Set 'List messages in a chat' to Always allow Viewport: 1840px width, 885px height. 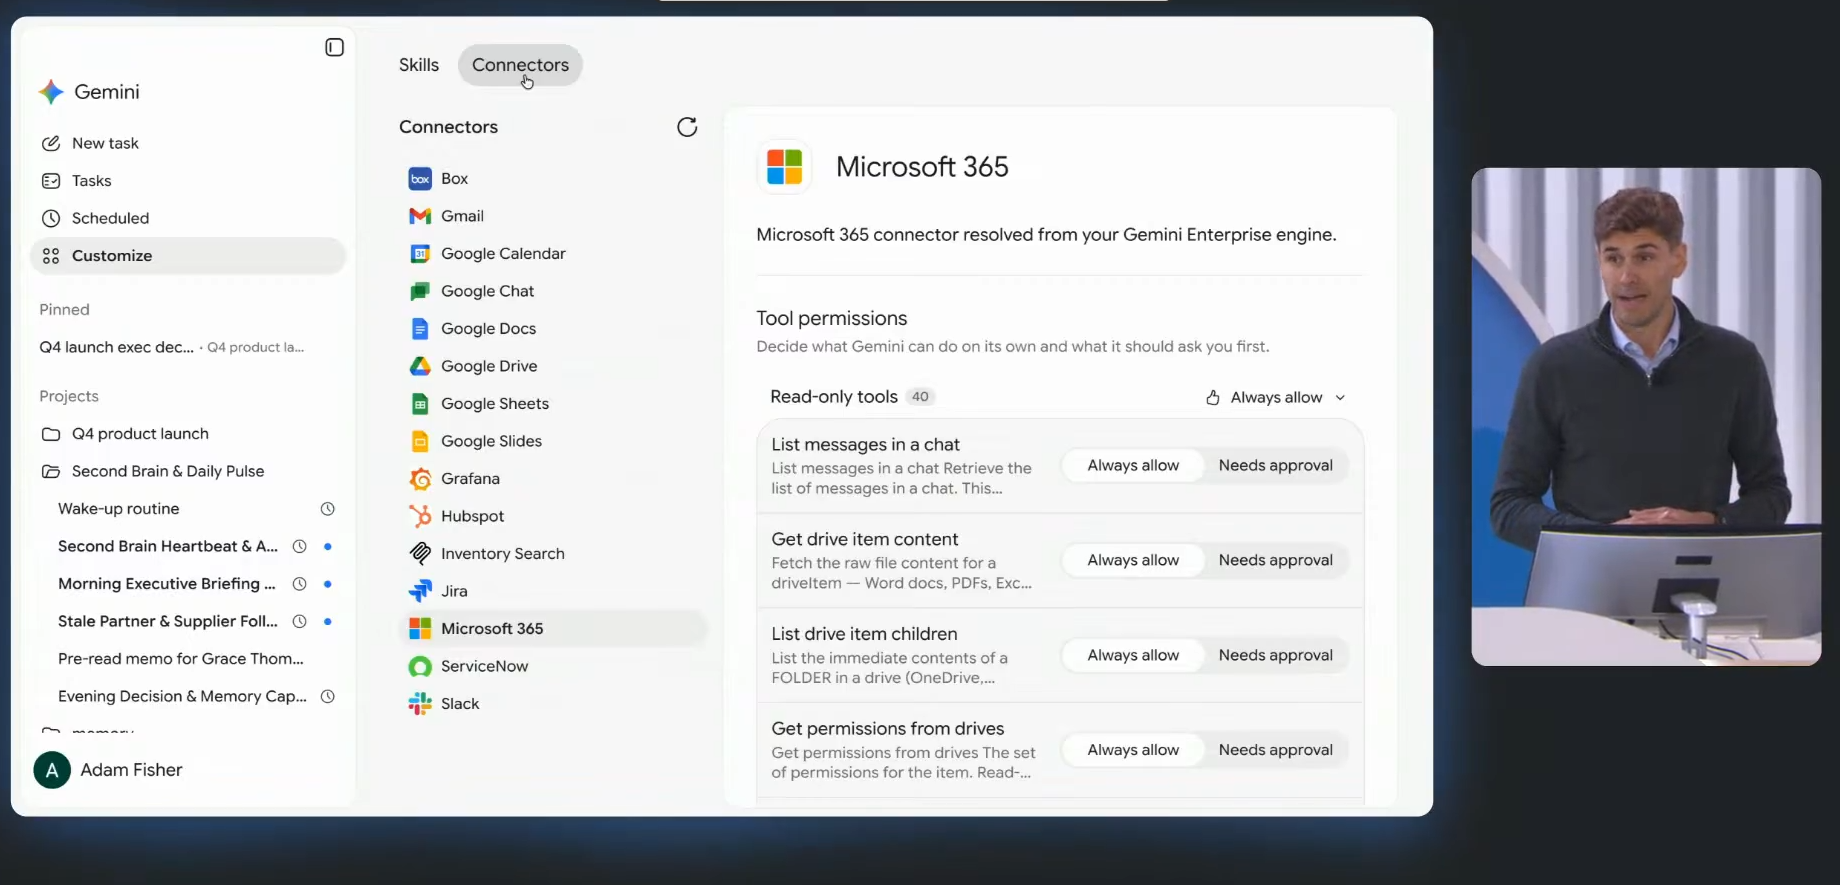tap(1133, 466)
